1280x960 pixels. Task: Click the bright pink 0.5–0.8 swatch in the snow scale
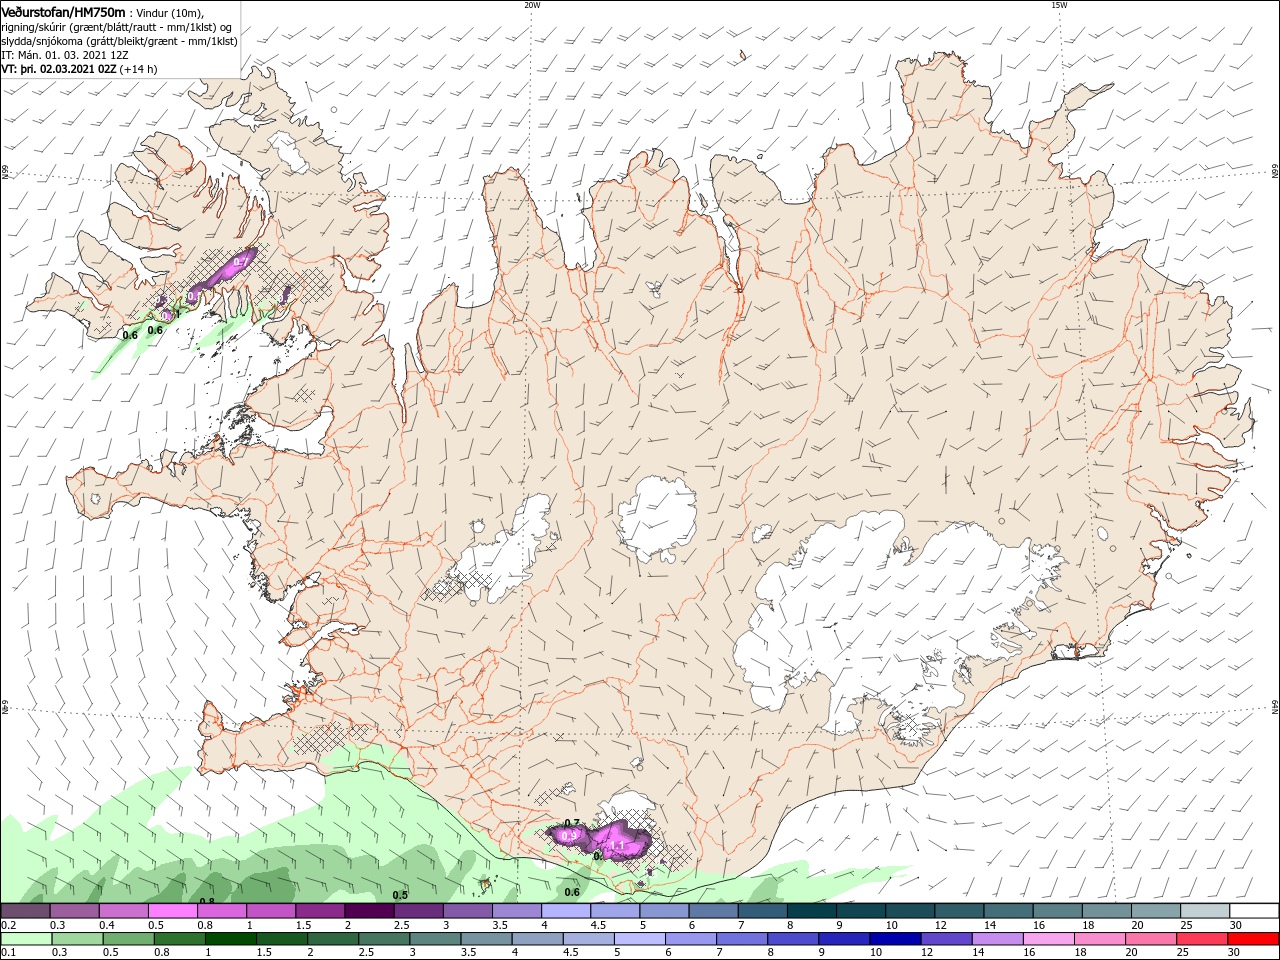[x=172, y=911]
